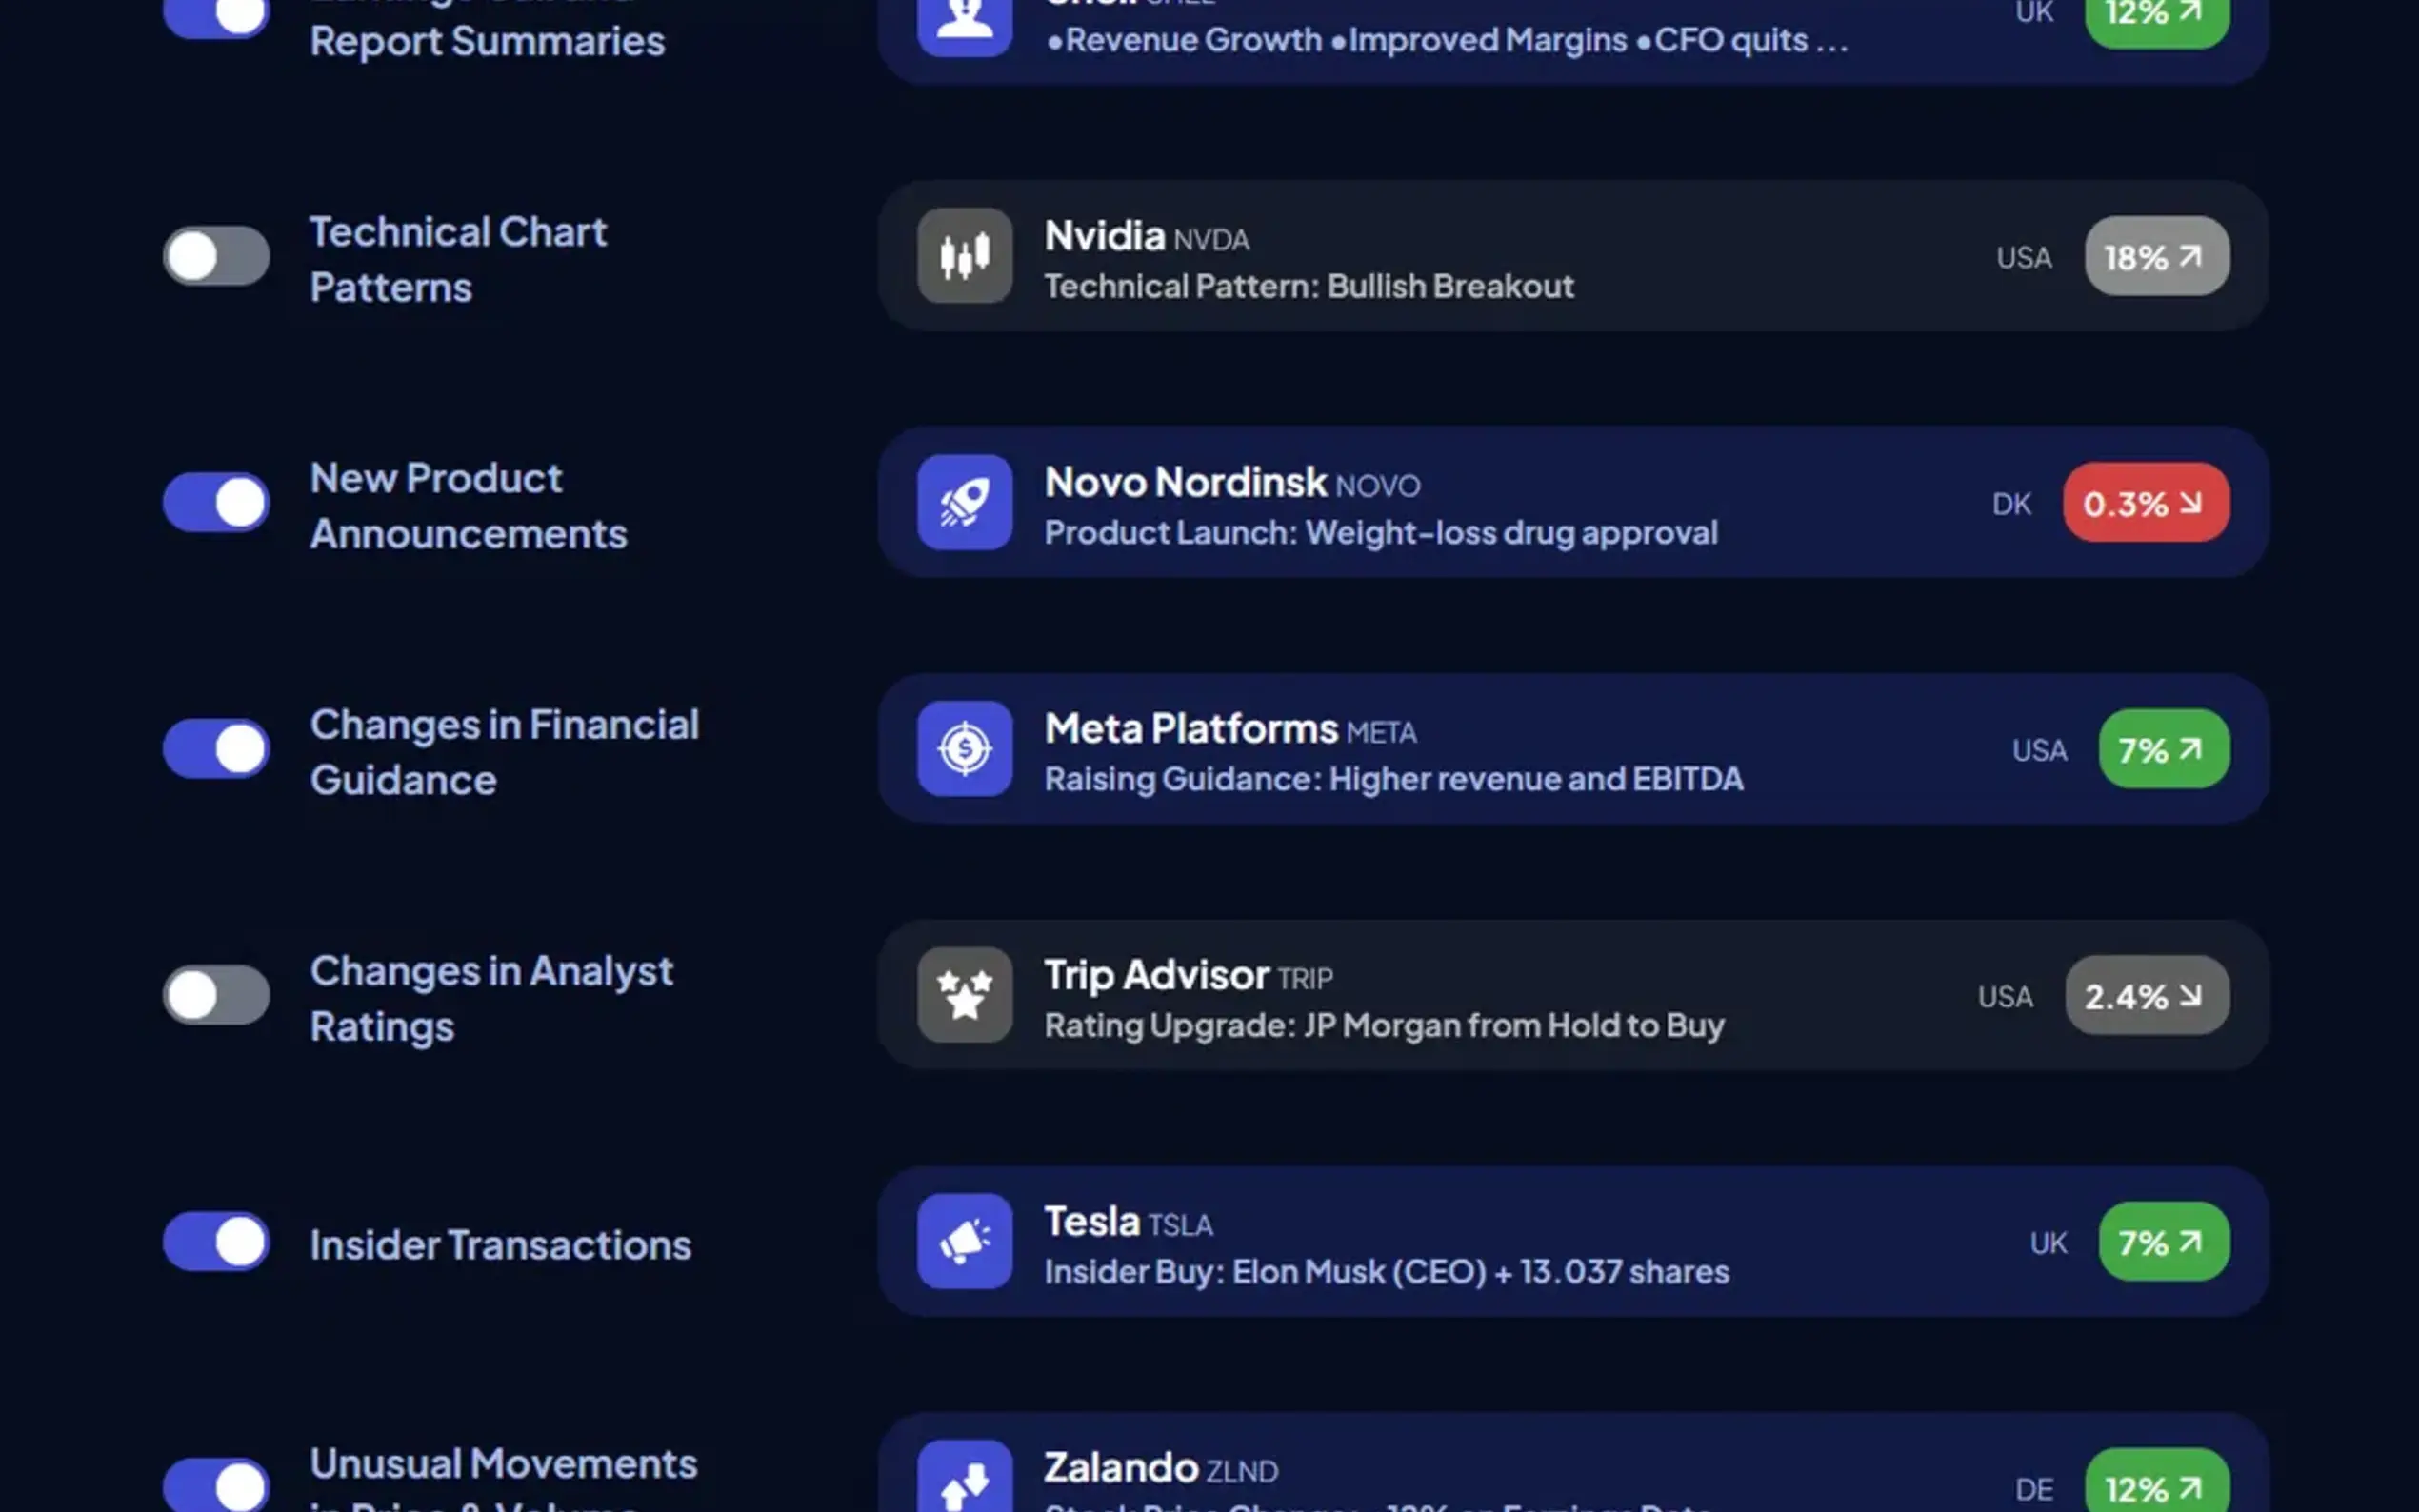Screen dimensions: 2419x1512
Task: Click Nvidia's 18% gain badge
Action: pyautogui.click(x=2156, y=257)
